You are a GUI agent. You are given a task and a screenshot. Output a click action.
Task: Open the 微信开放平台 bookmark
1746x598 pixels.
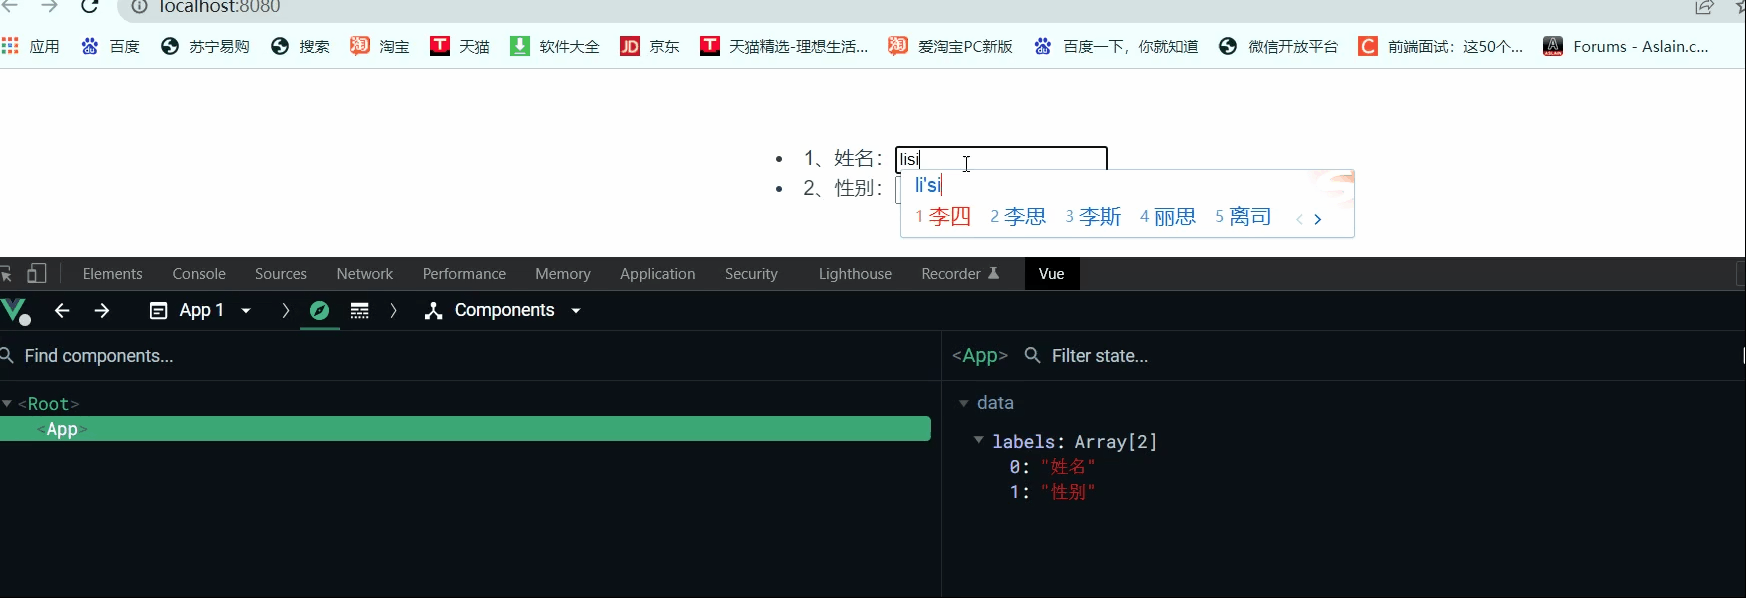click(x=1278, y=46)
